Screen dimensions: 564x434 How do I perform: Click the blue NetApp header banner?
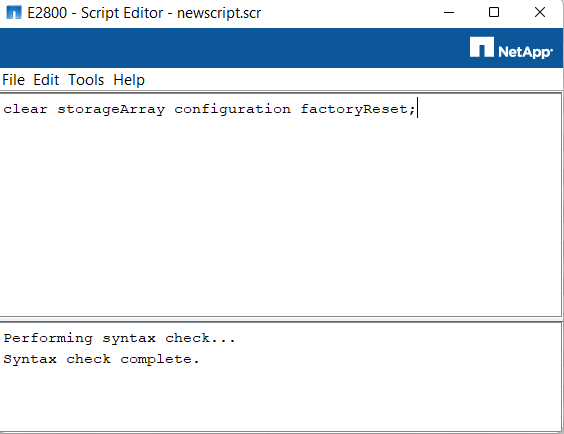pos(230,48)
